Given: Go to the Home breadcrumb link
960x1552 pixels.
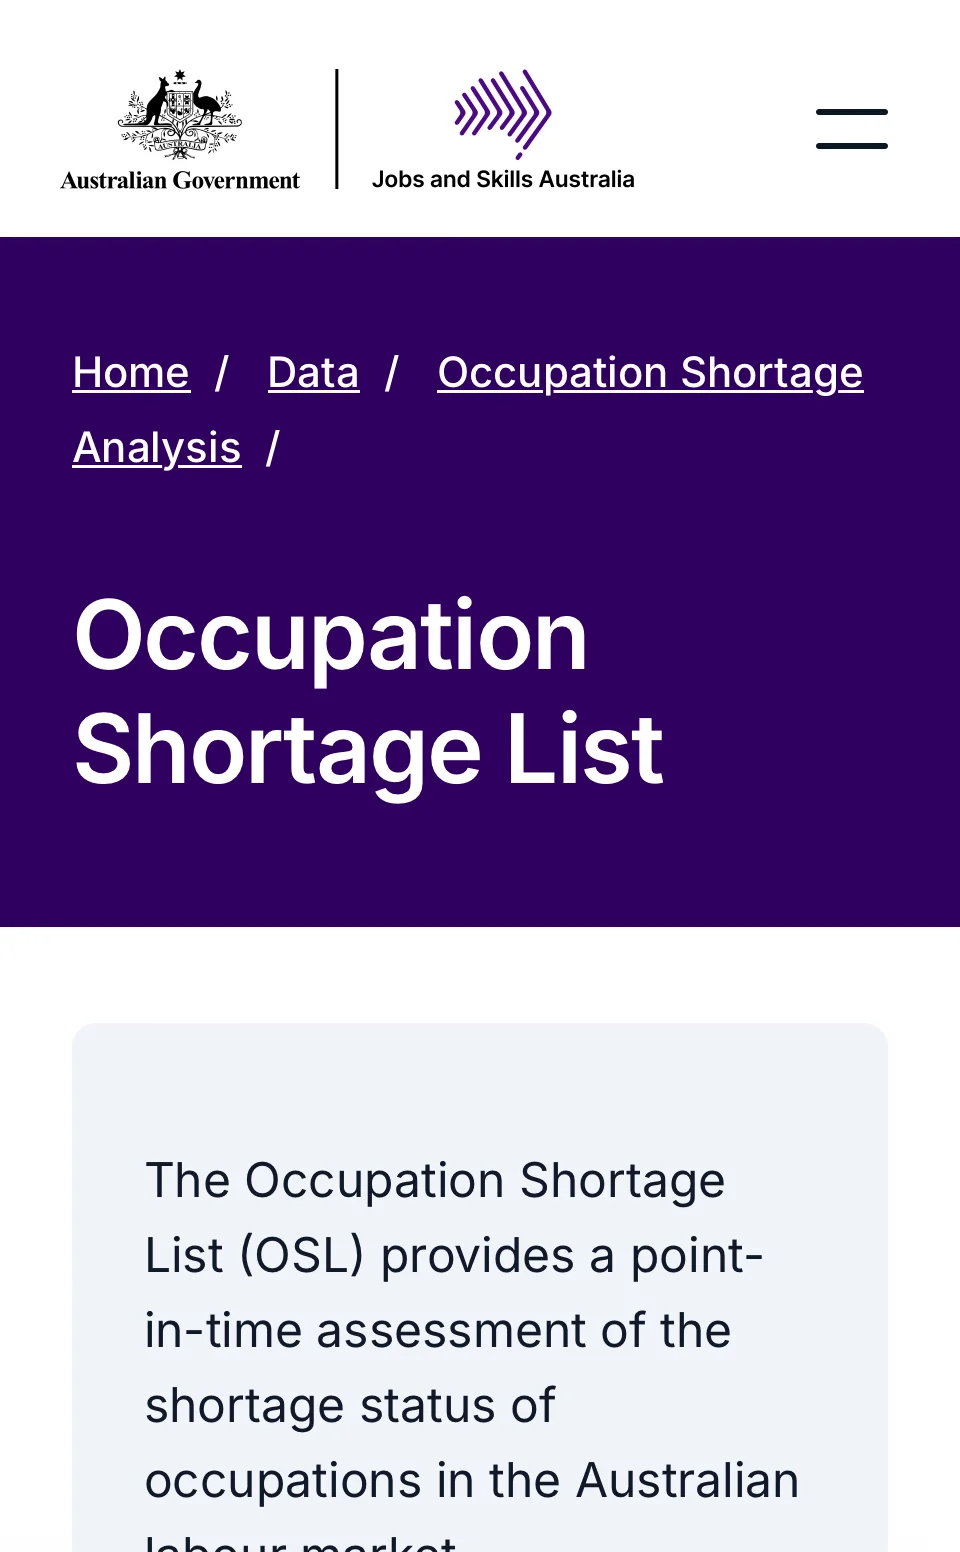Looking at the screenshot, I should 131,373.
